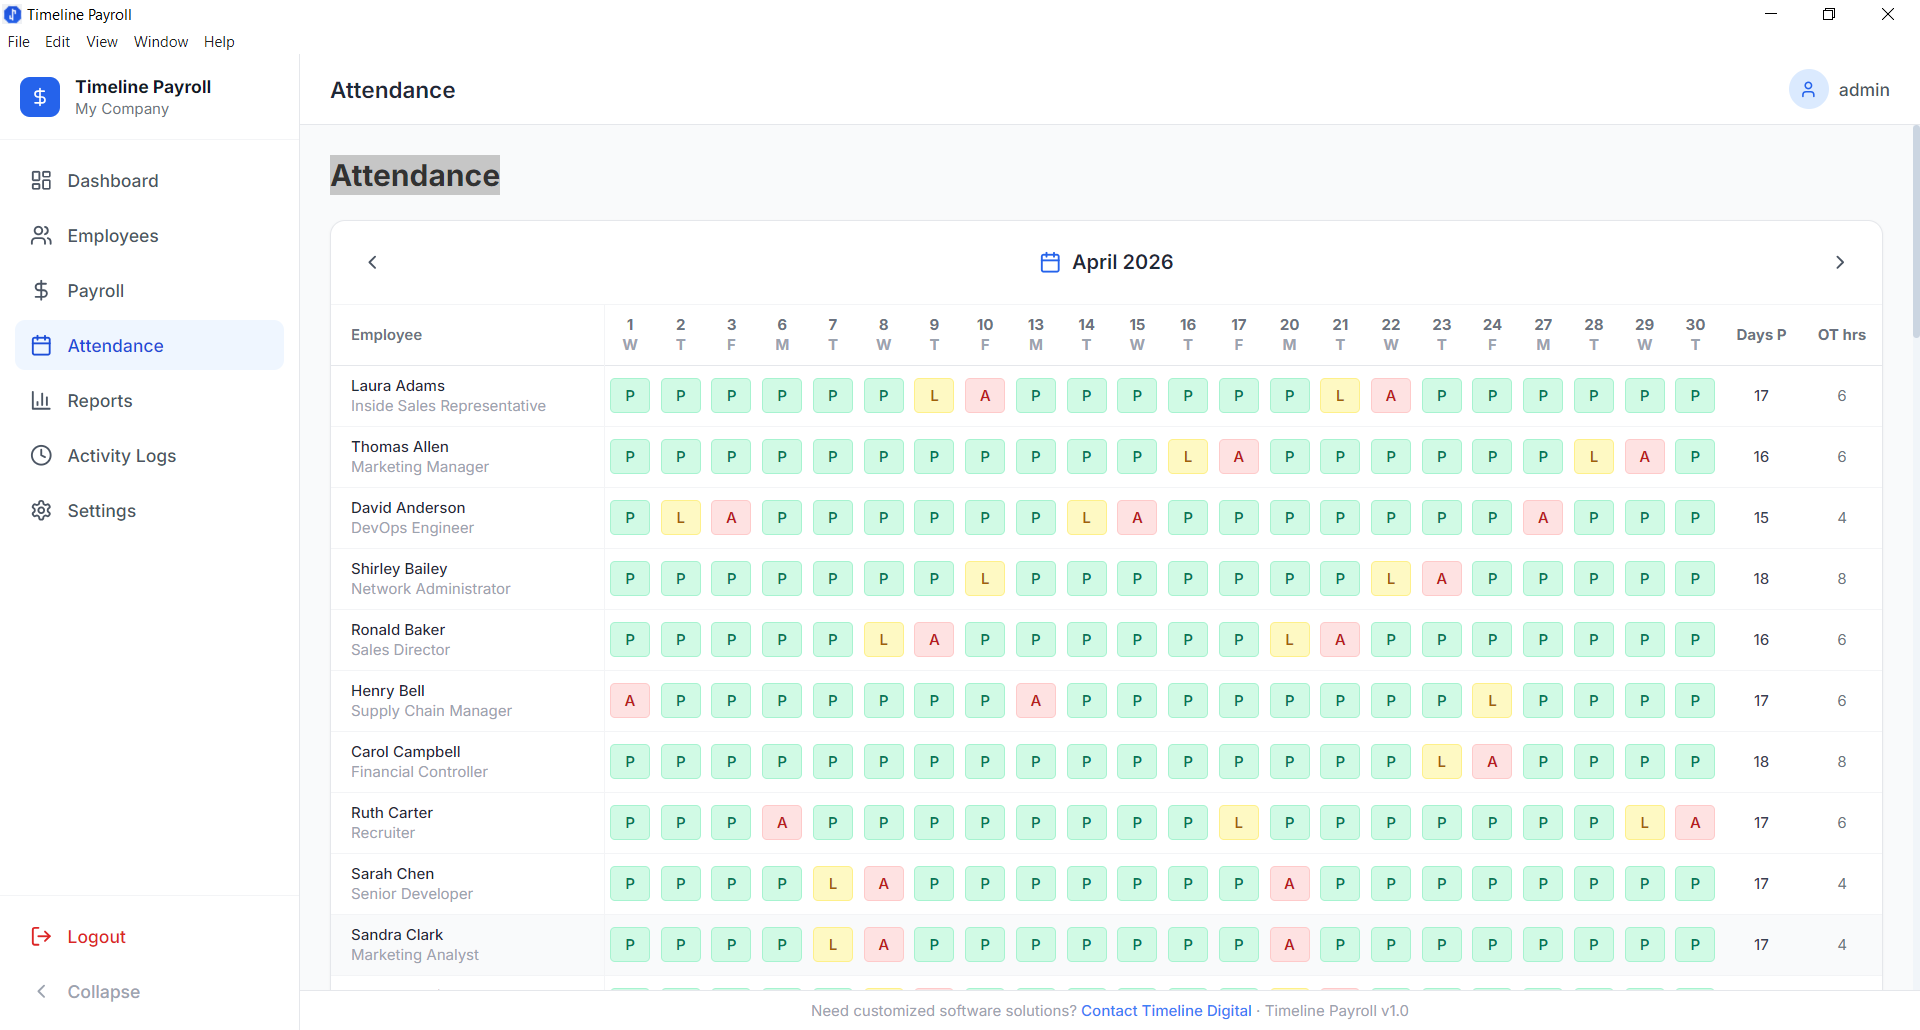Open the File menu

18,41
